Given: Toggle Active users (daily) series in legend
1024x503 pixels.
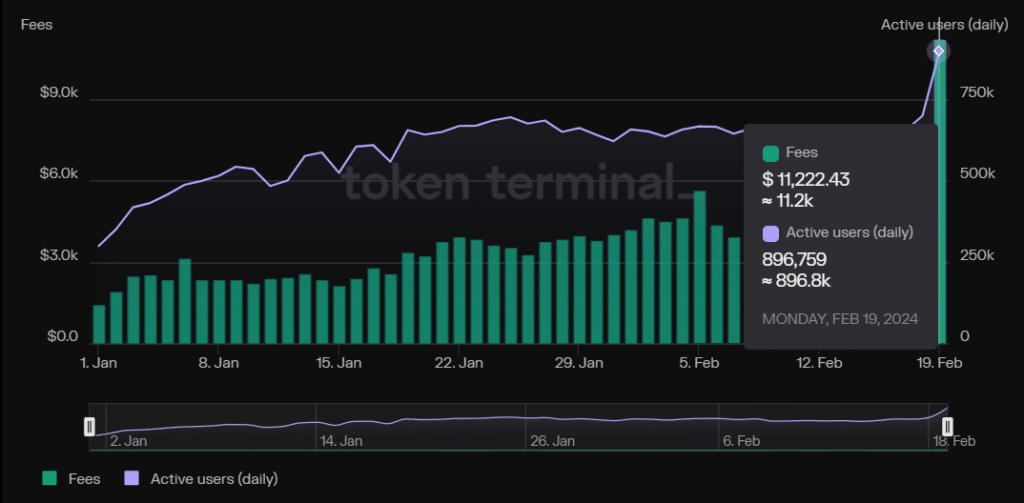Looking at the screenshot, I should pyautogui.click(x=201, y=479).
